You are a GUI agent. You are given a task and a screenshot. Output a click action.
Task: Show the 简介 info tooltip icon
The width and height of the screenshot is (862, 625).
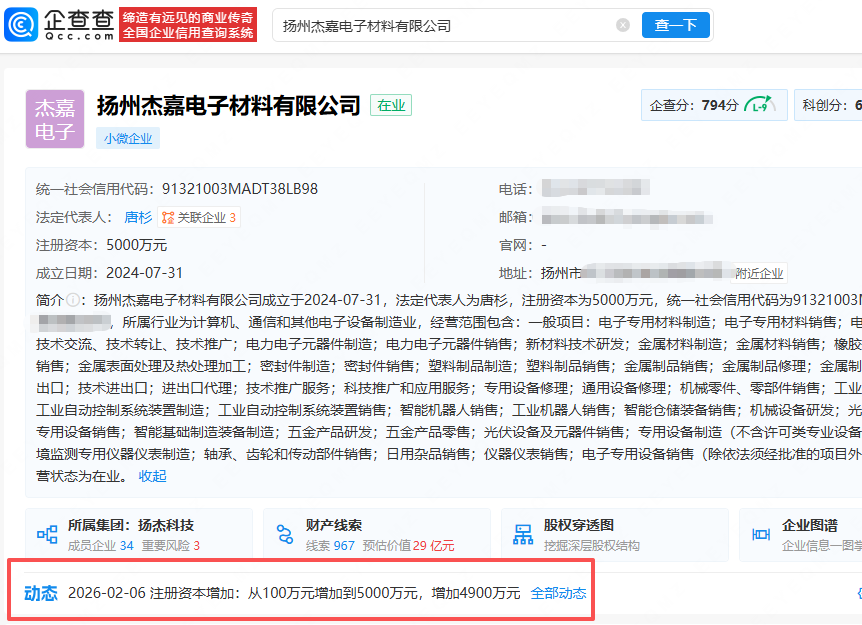pyautogui.click(x=73, y=300)
